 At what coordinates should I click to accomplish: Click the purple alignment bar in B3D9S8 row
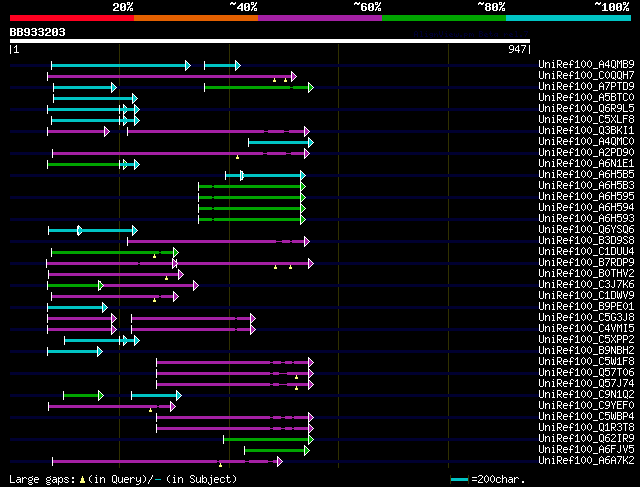coord(218,242)
